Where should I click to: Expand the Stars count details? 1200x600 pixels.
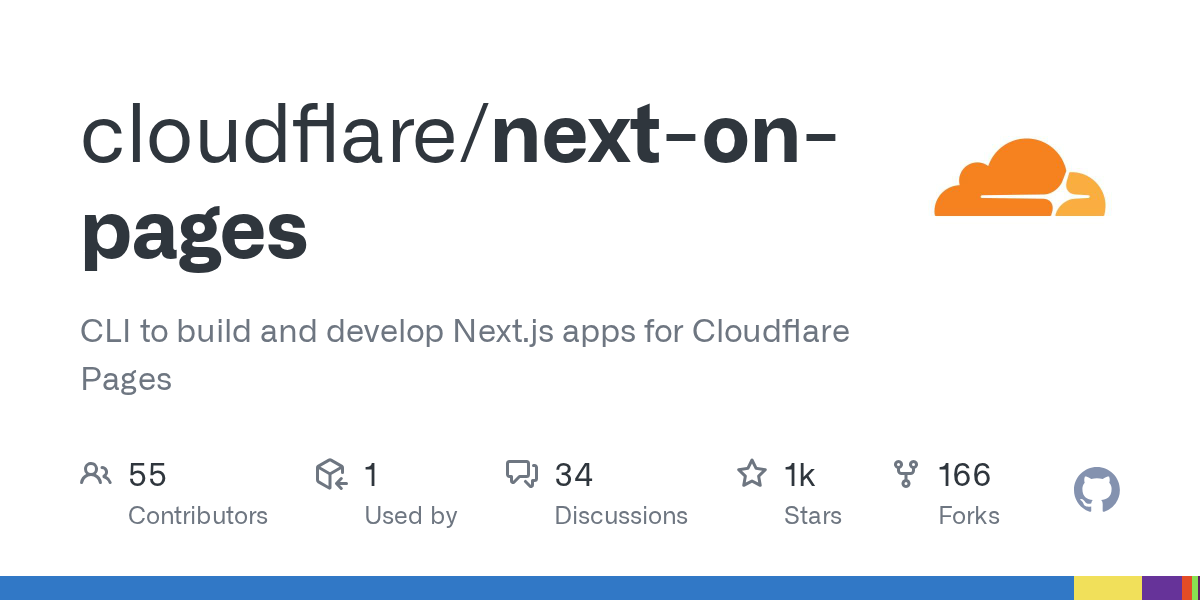(800, 474)
